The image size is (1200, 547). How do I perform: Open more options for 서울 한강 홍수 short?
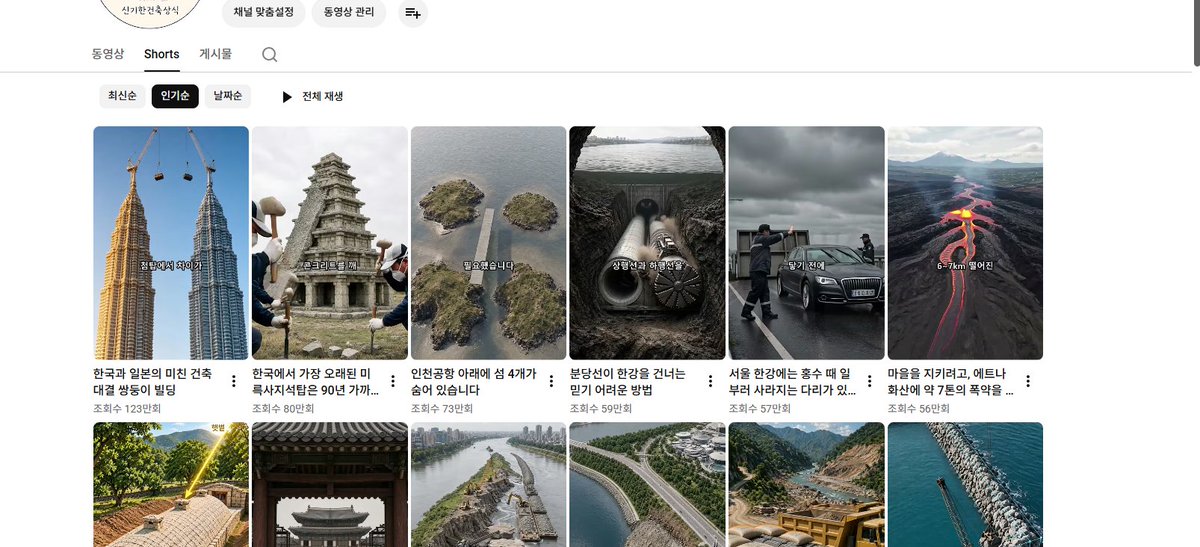click(x=869, y=381)
